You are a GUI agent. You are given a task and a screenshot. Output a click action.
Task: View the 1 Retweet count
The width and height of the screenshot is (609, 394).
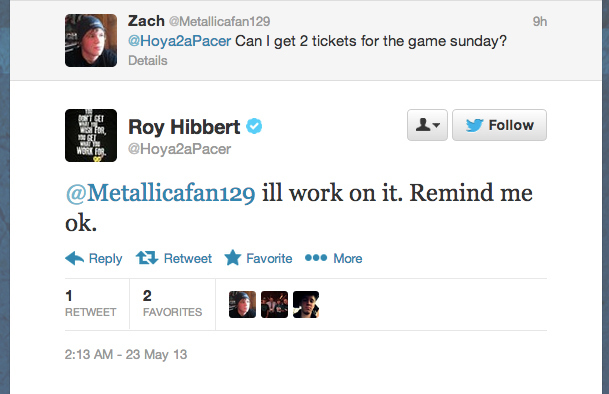click(x=90, y=304)
